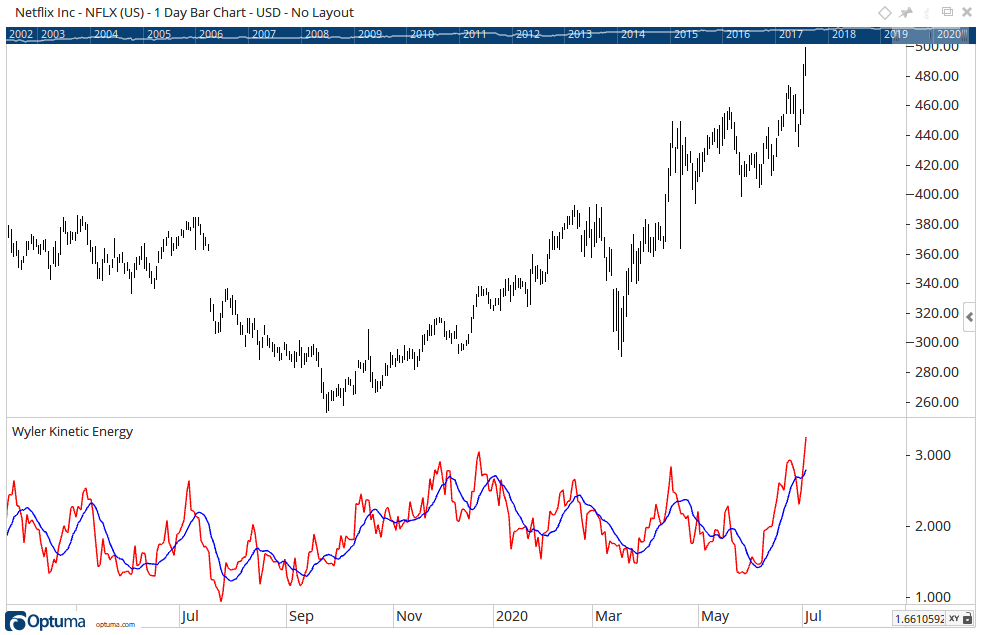Image resolution: width=982 pixels, height=635 pixels.
Task: Toggle the scale lock padlock icon
Action: (x=968, y=619)
